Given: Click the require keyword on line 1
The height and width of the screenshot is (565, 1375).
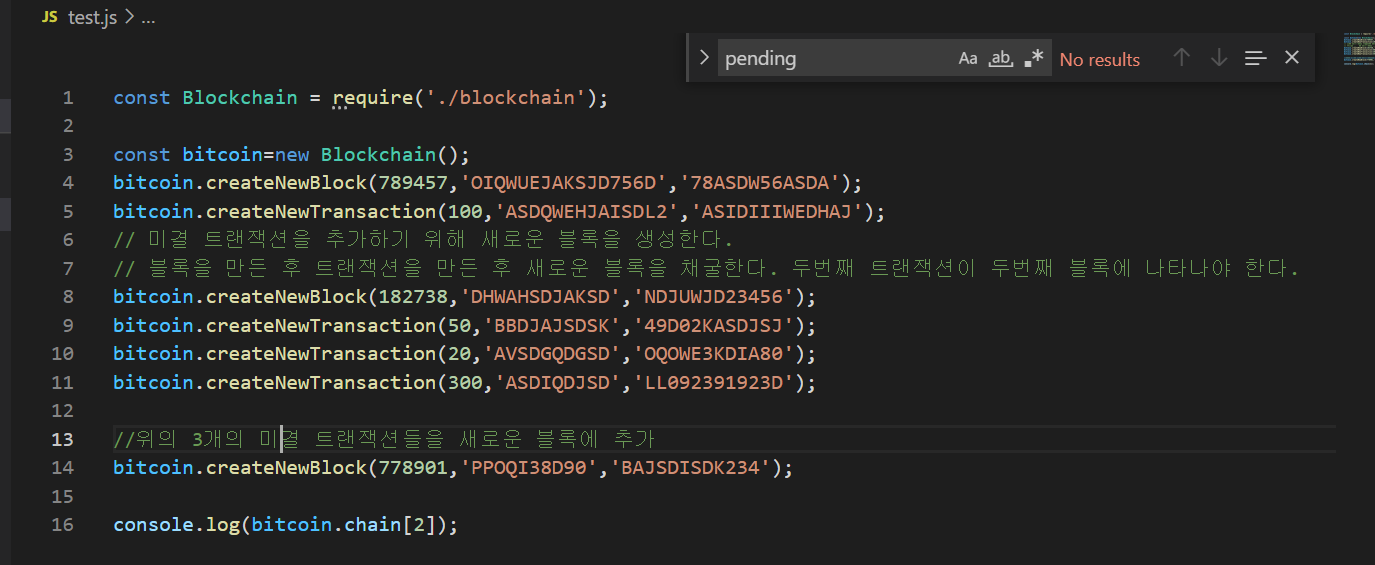Looking at the screenshot, I should [x=373, y=98].
